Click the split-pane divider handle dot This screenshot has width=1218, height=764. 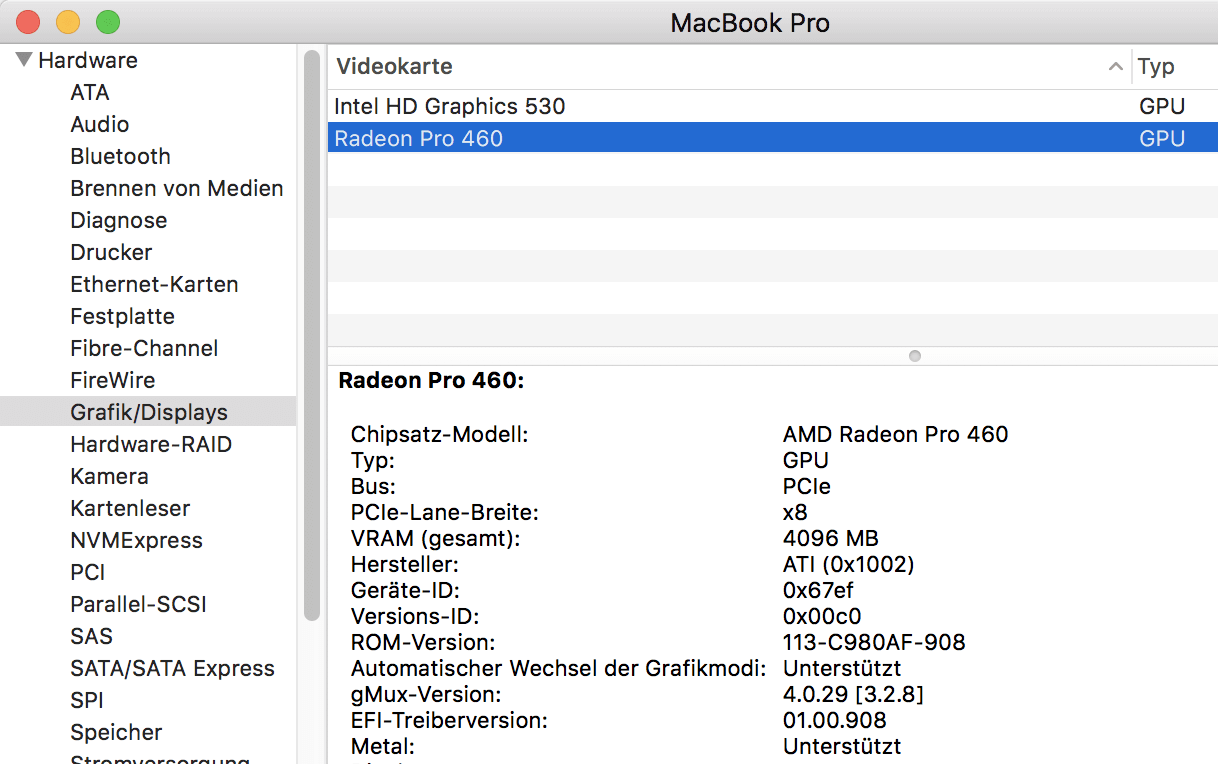(x=914, y=356)
